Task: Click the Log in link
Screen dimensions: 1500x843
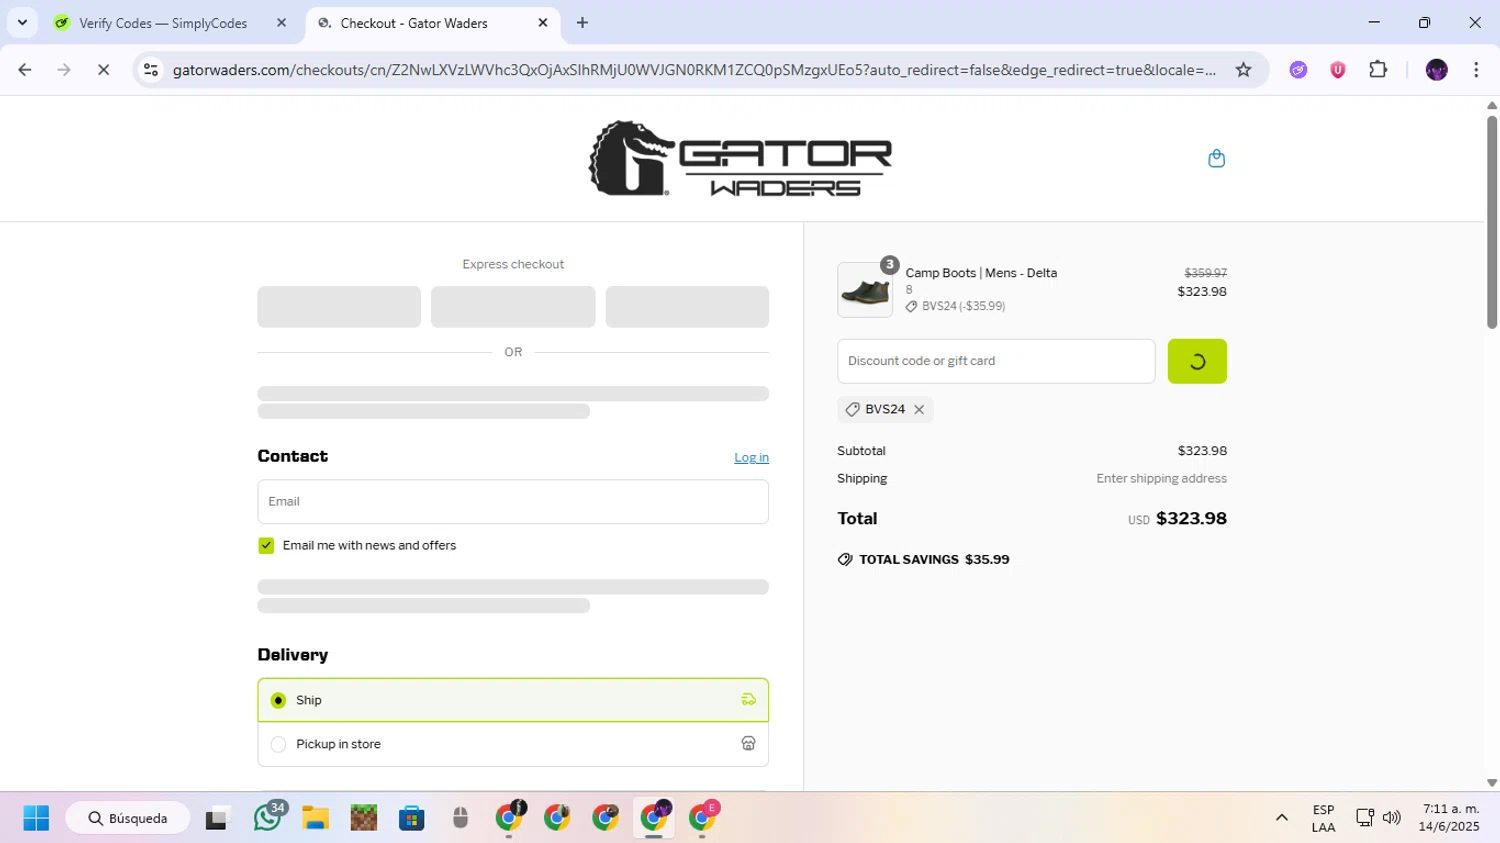Action: pos(751,457)
